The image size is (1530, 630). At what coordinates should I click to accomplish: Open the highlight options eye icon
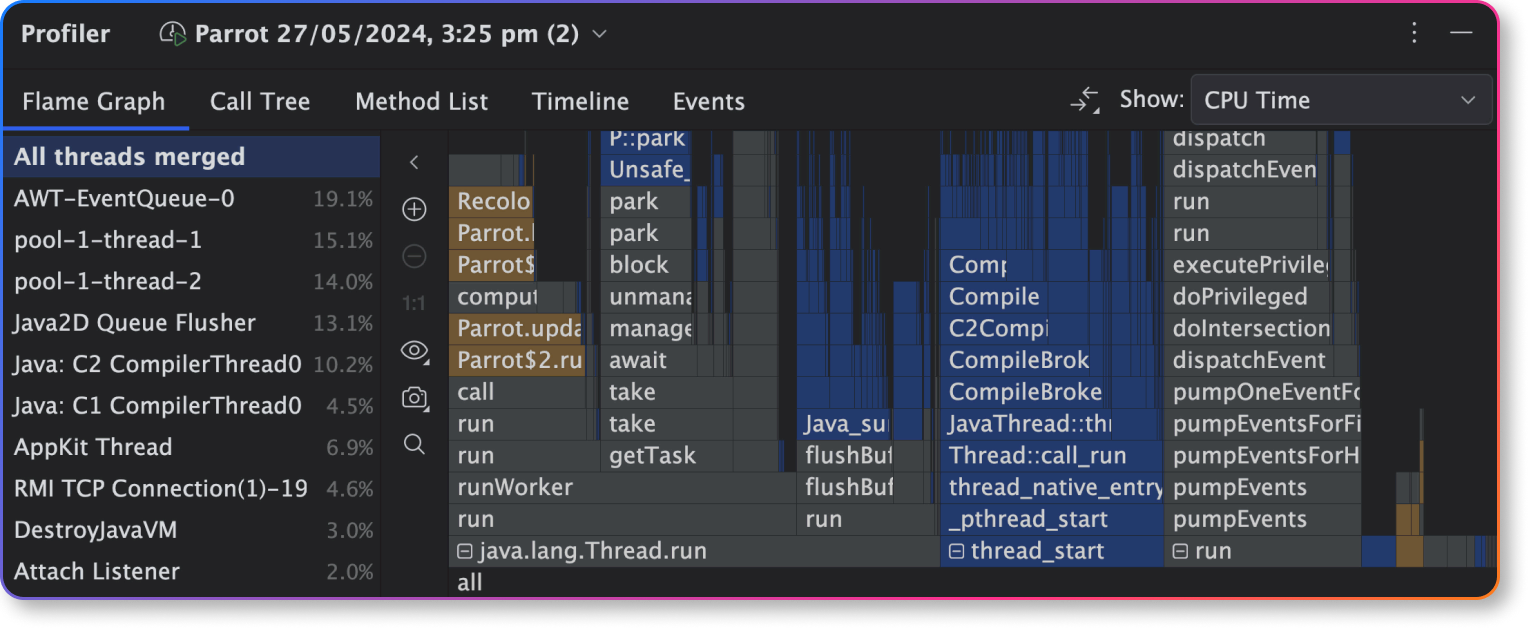click(414, 351)
